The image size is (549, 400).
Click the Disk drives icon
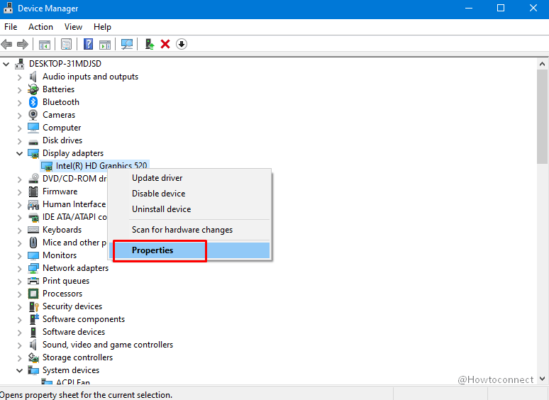[x=33, y=142]
